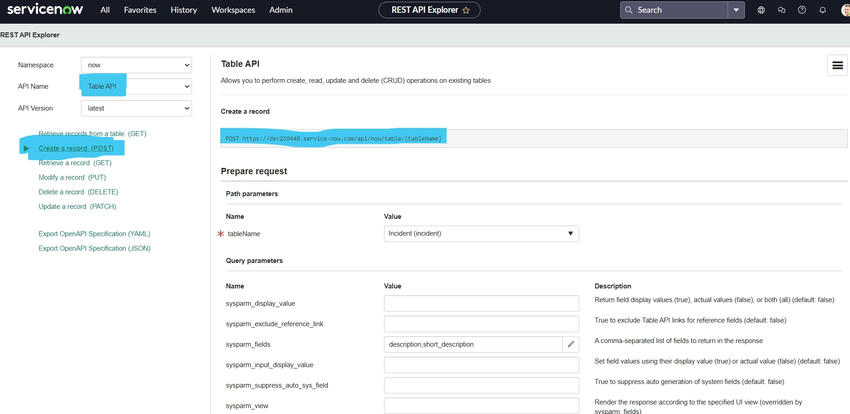Click the ServiceNow logo
Viewport: 850px width, 414px height.
tap(45, 9)
